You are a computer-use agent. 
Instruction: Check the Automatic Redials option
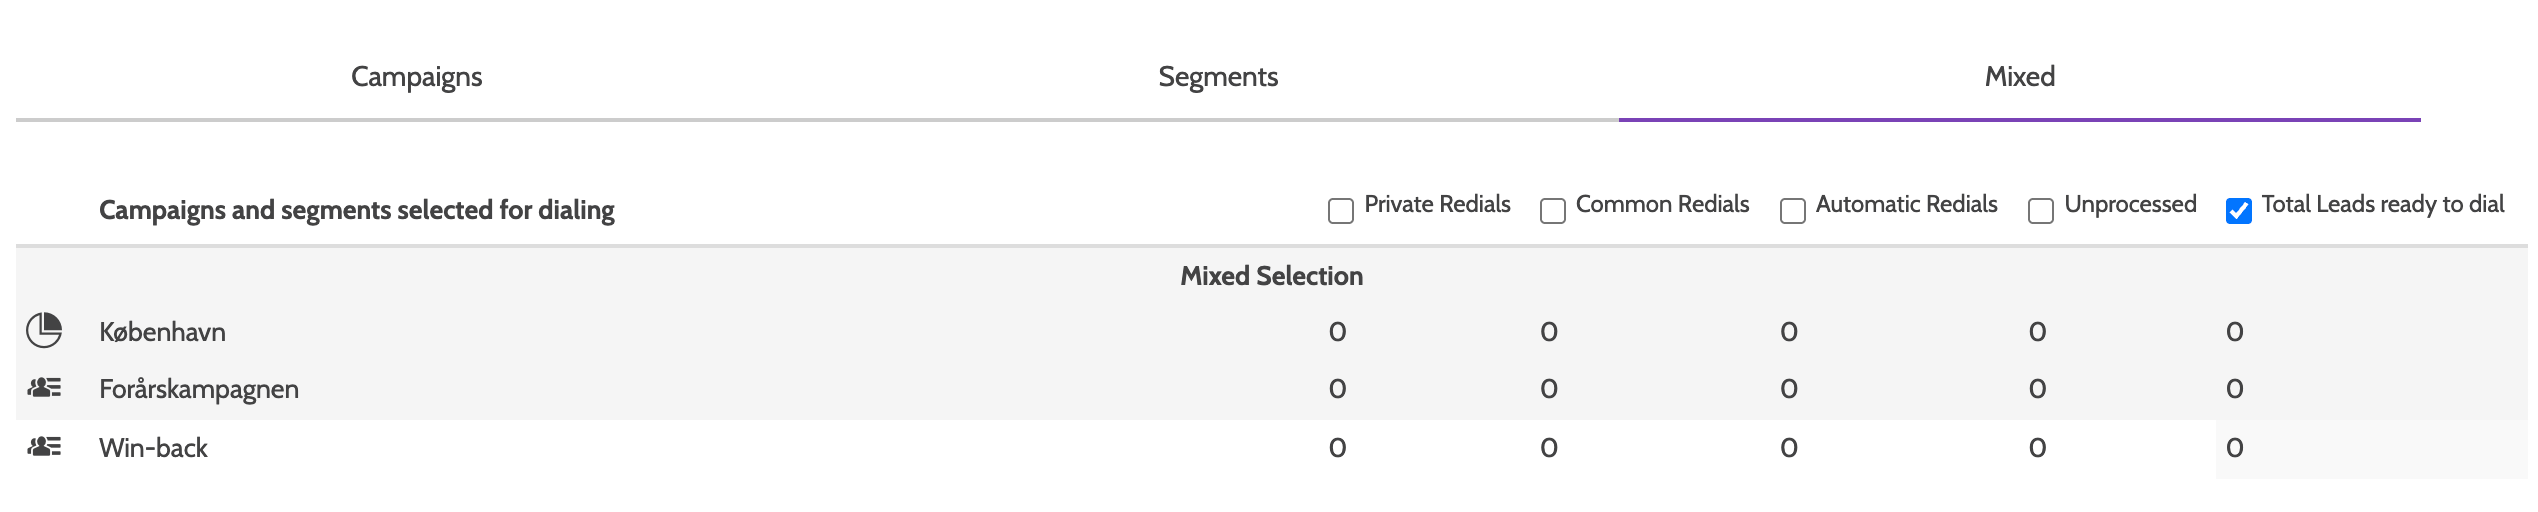pos(1792,211)
